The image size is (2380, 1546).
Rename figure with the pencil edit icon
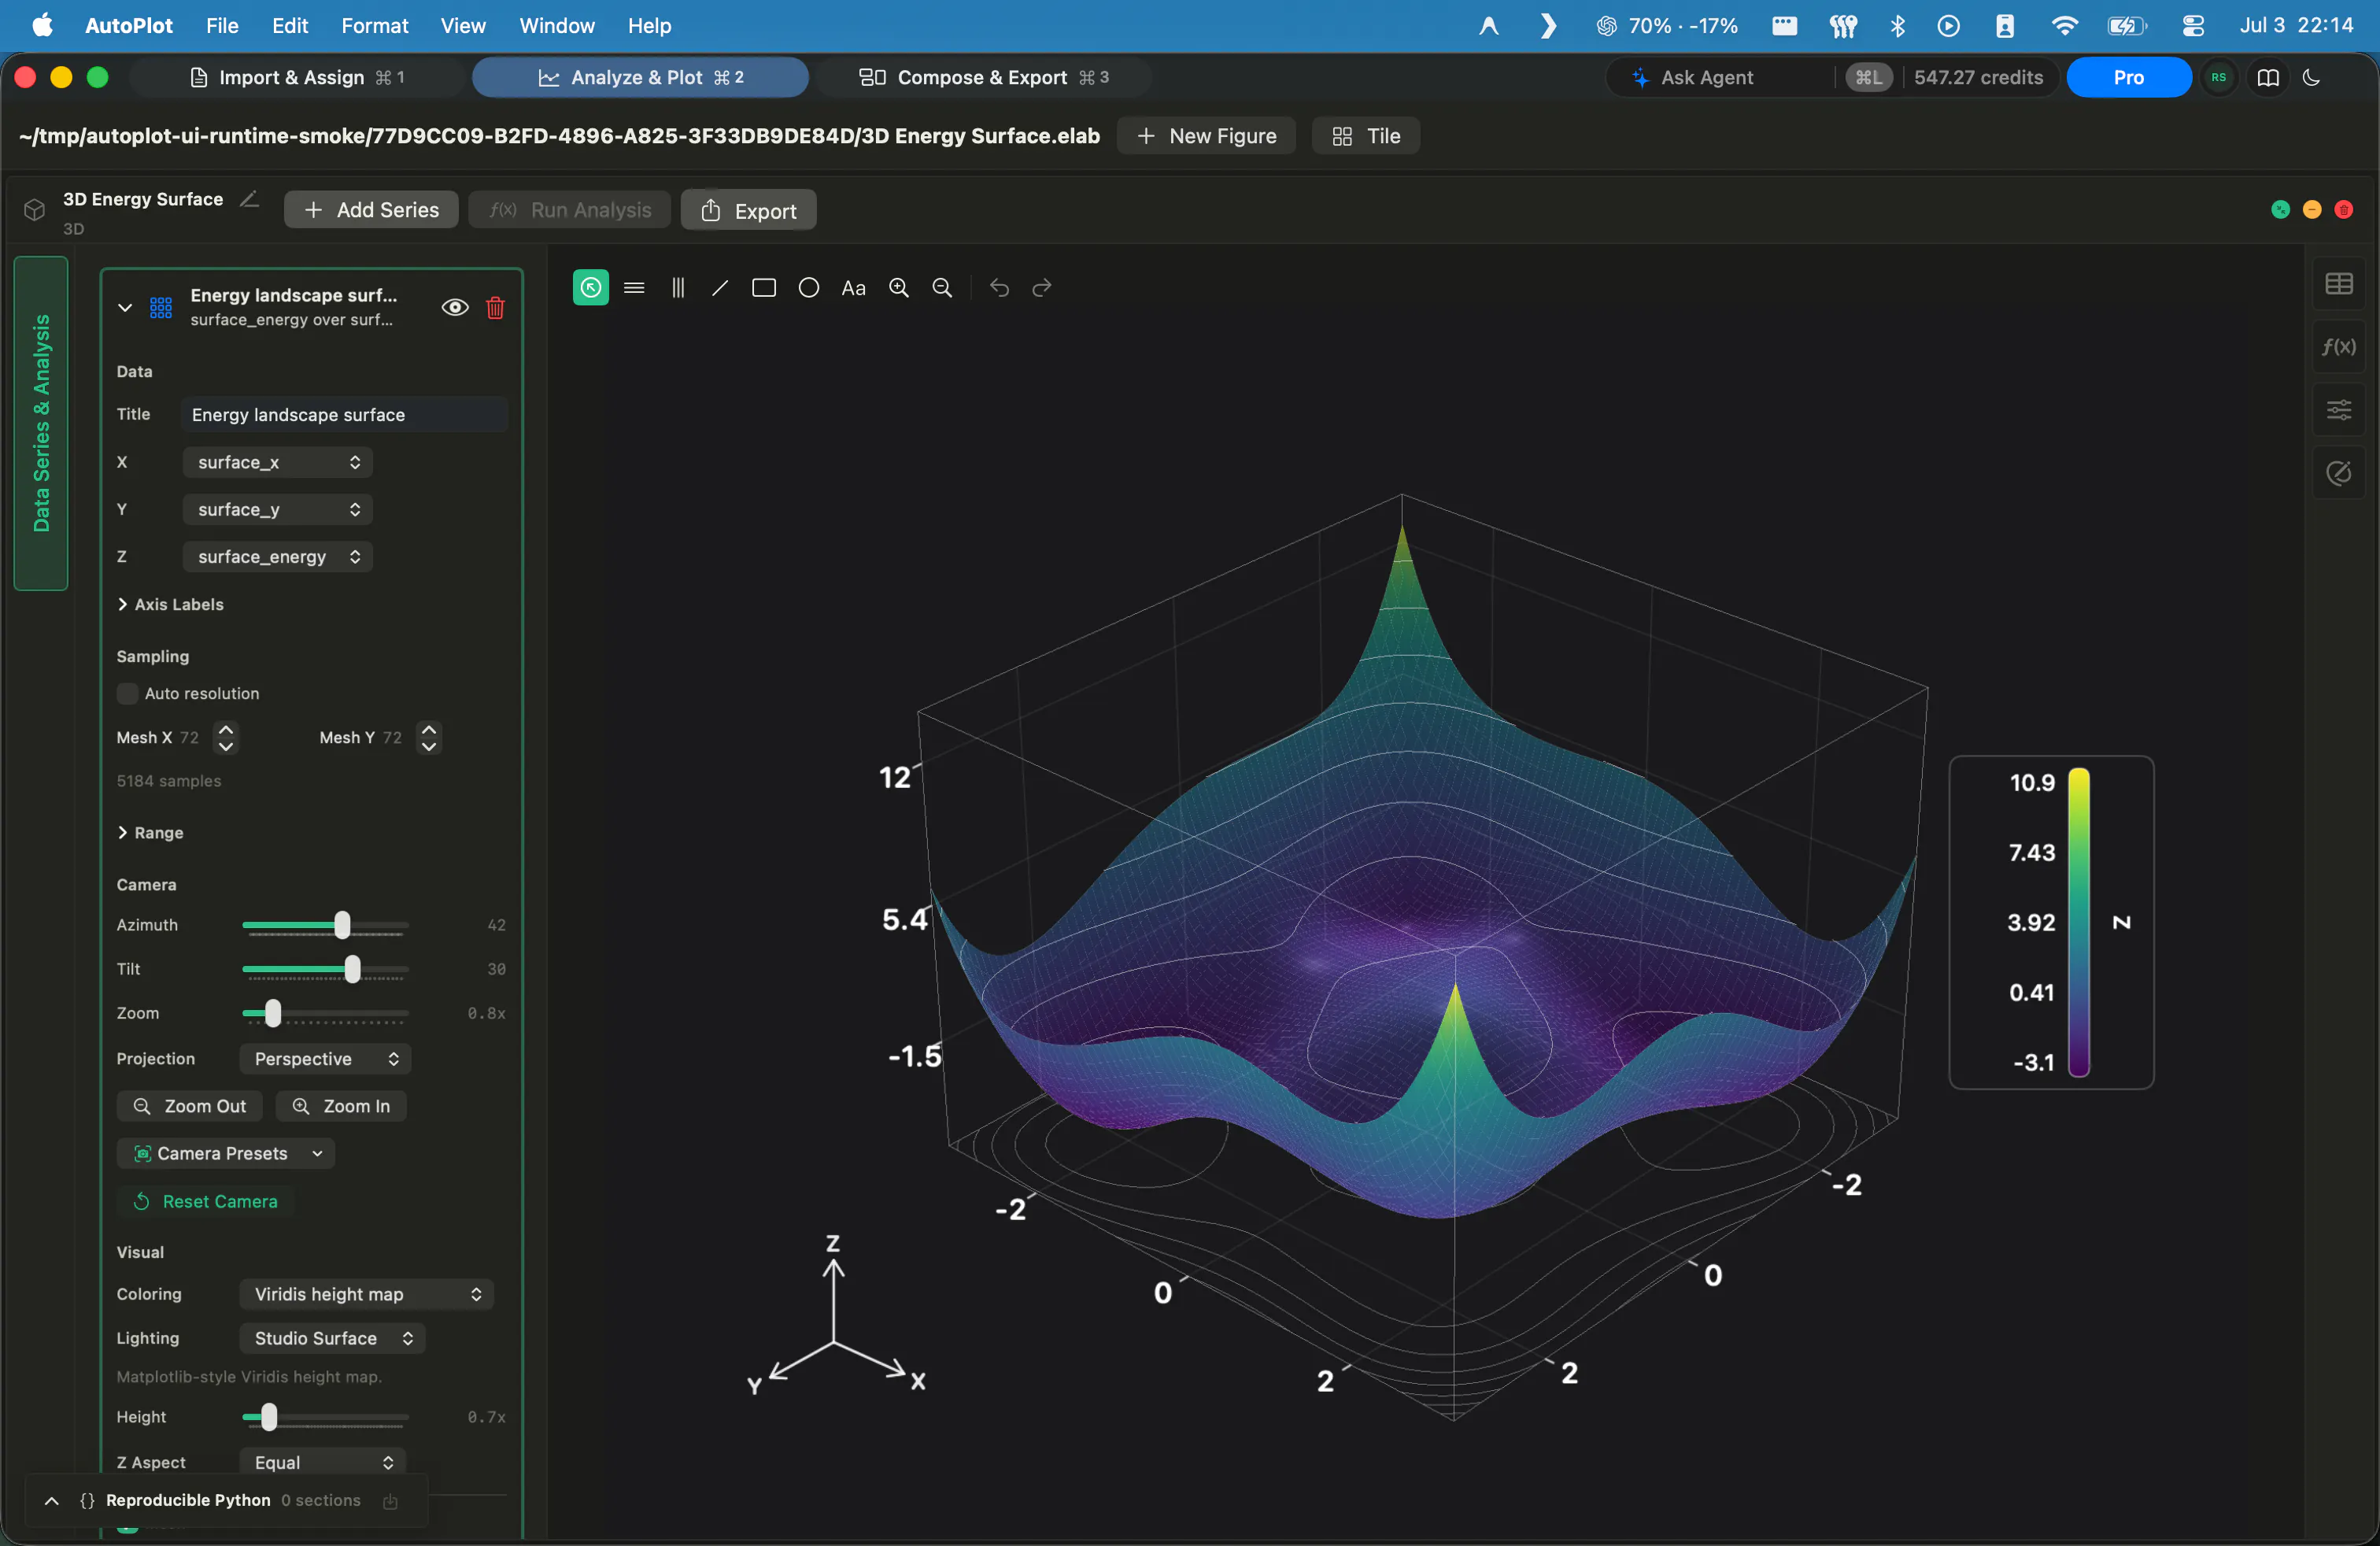pos(249,199)
